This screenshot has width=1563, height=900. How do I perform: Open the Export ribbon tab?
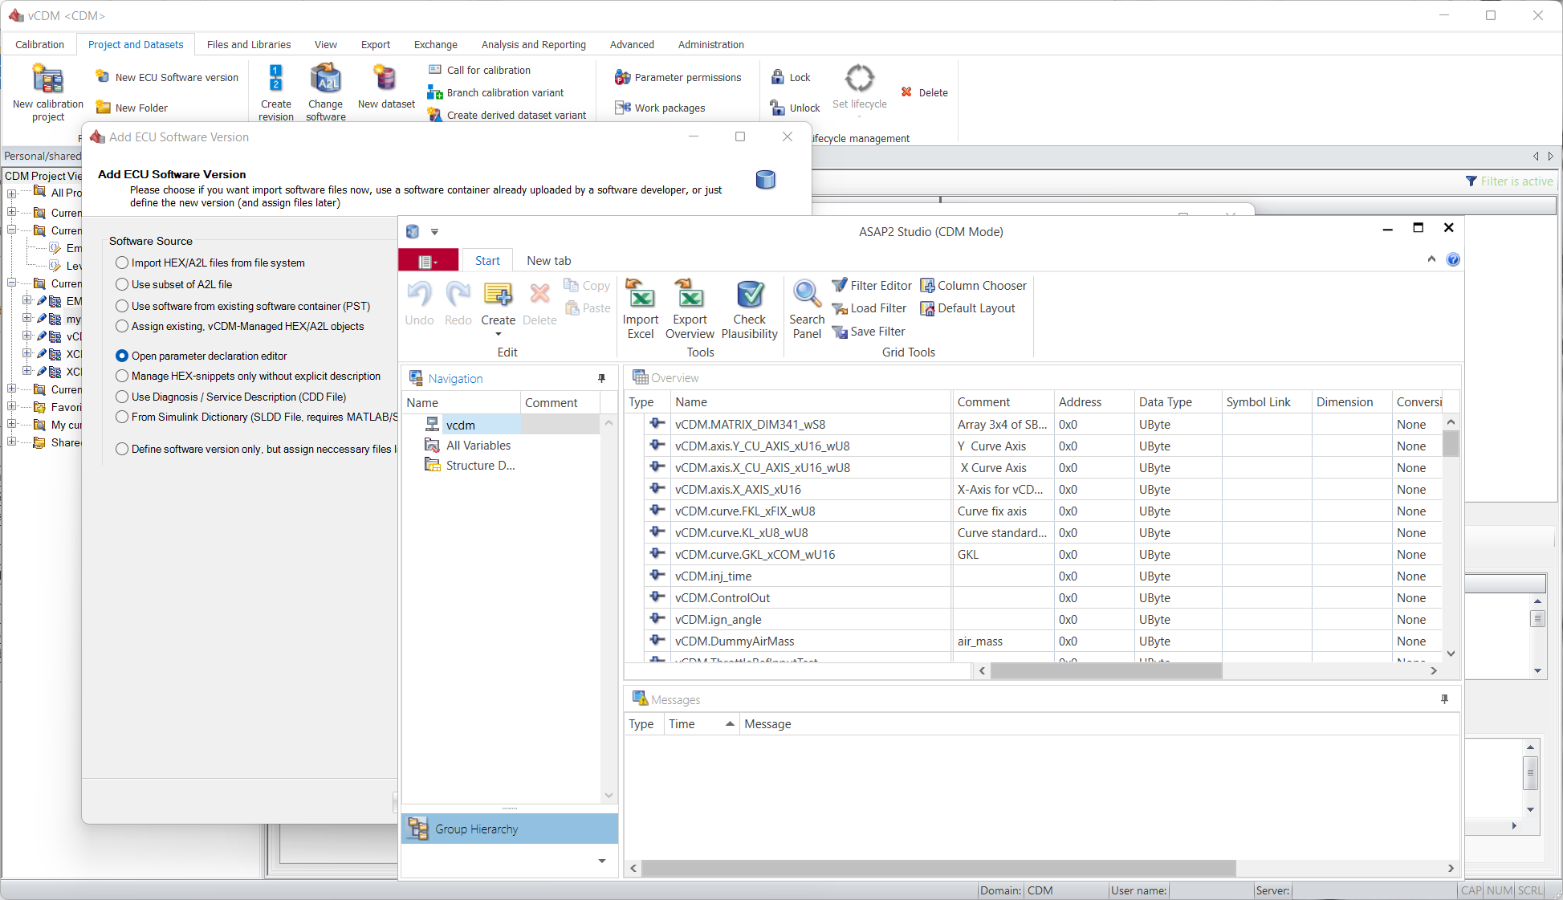point(375,44)
